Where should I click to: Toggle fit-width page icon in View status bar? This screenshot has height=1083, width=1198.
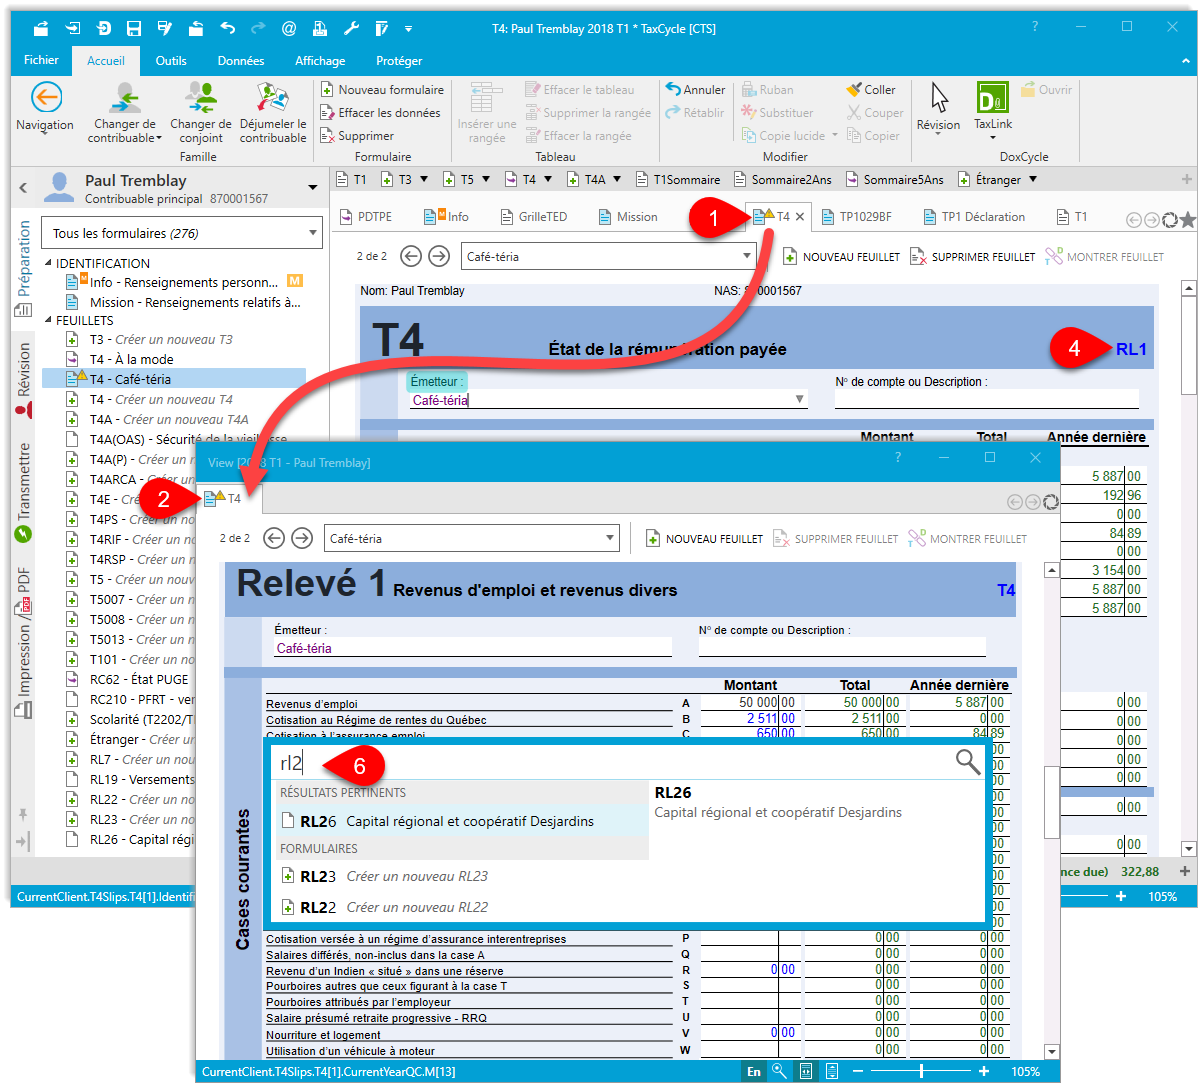(x=805, y=1071)
